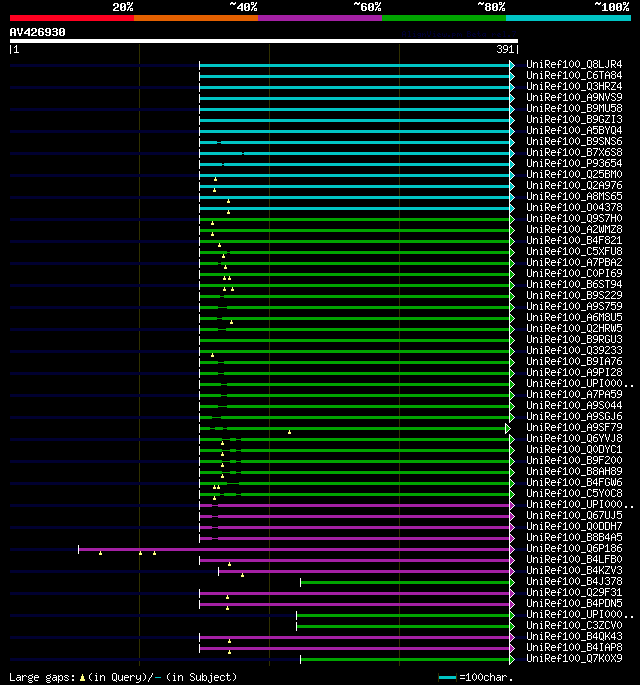Select hit label UniRef100_Q7K0X9
Screen dimensions: 640x685
coord(574,658)
